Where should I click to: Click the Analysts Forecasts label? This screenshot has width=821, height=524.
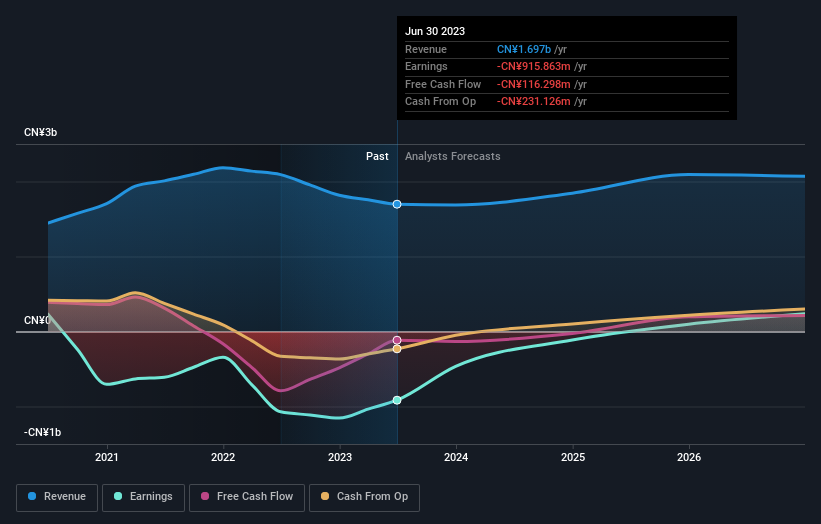(x=452, y=156)
